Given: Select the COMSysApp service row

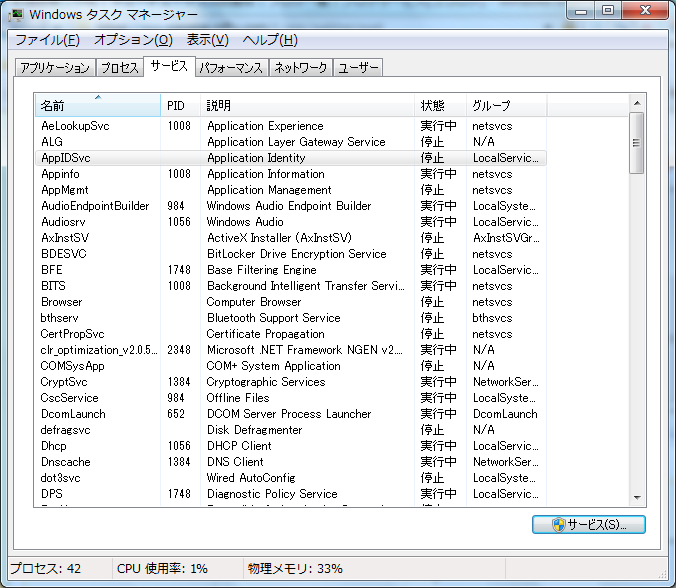Looking at the screenshot, I should [291, 366].
